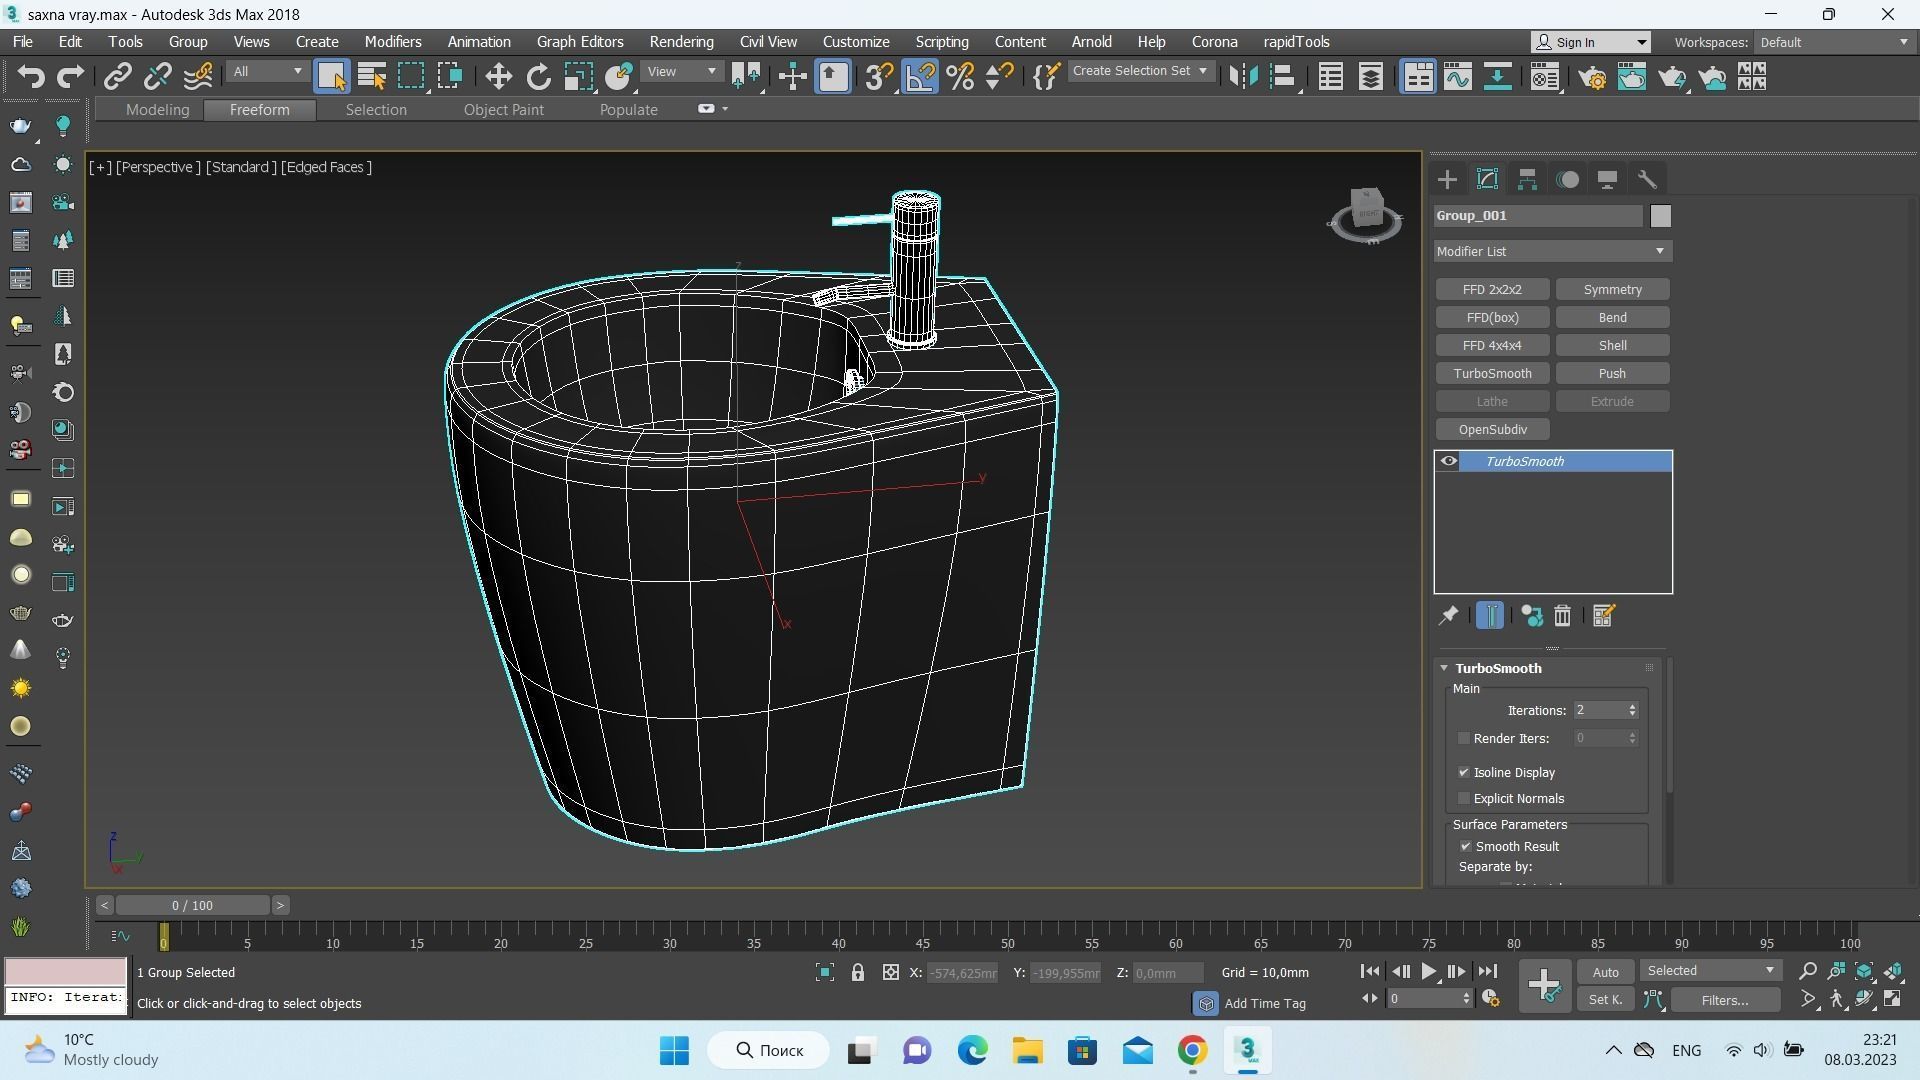Enable the Explicit Normals checkbox

1464,798
